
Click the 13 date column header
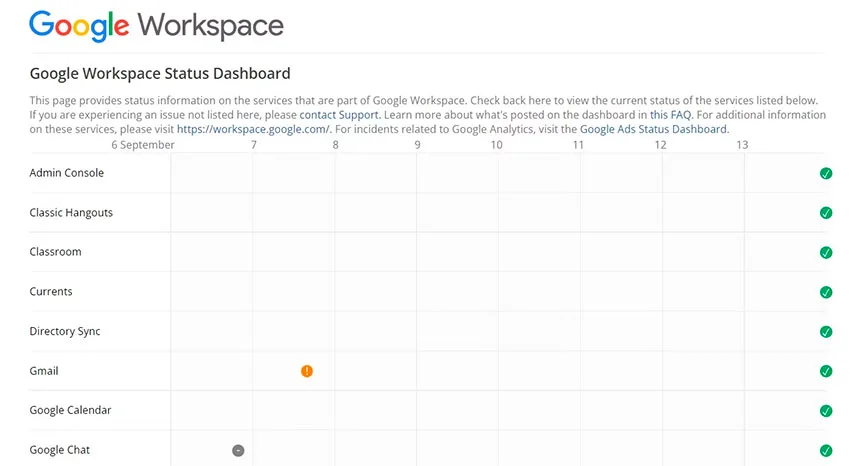tap(742, 145)
